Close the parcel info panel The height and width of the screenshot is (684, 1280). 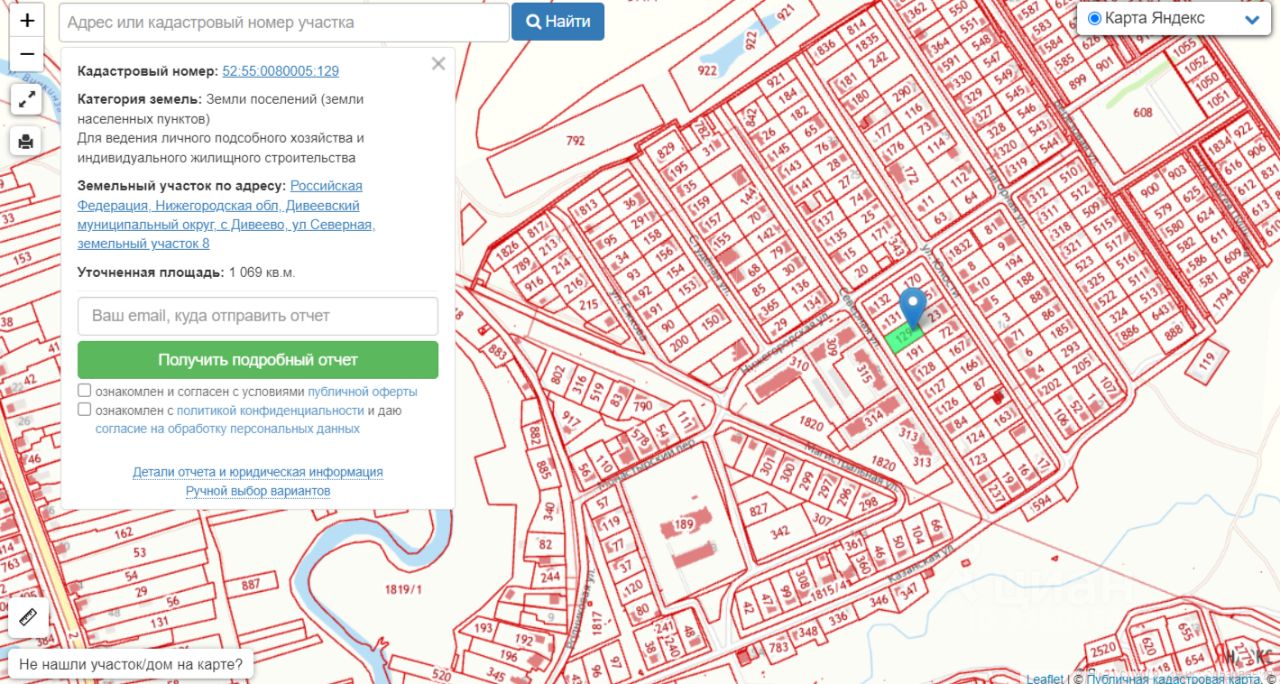[x=438, y=64]
